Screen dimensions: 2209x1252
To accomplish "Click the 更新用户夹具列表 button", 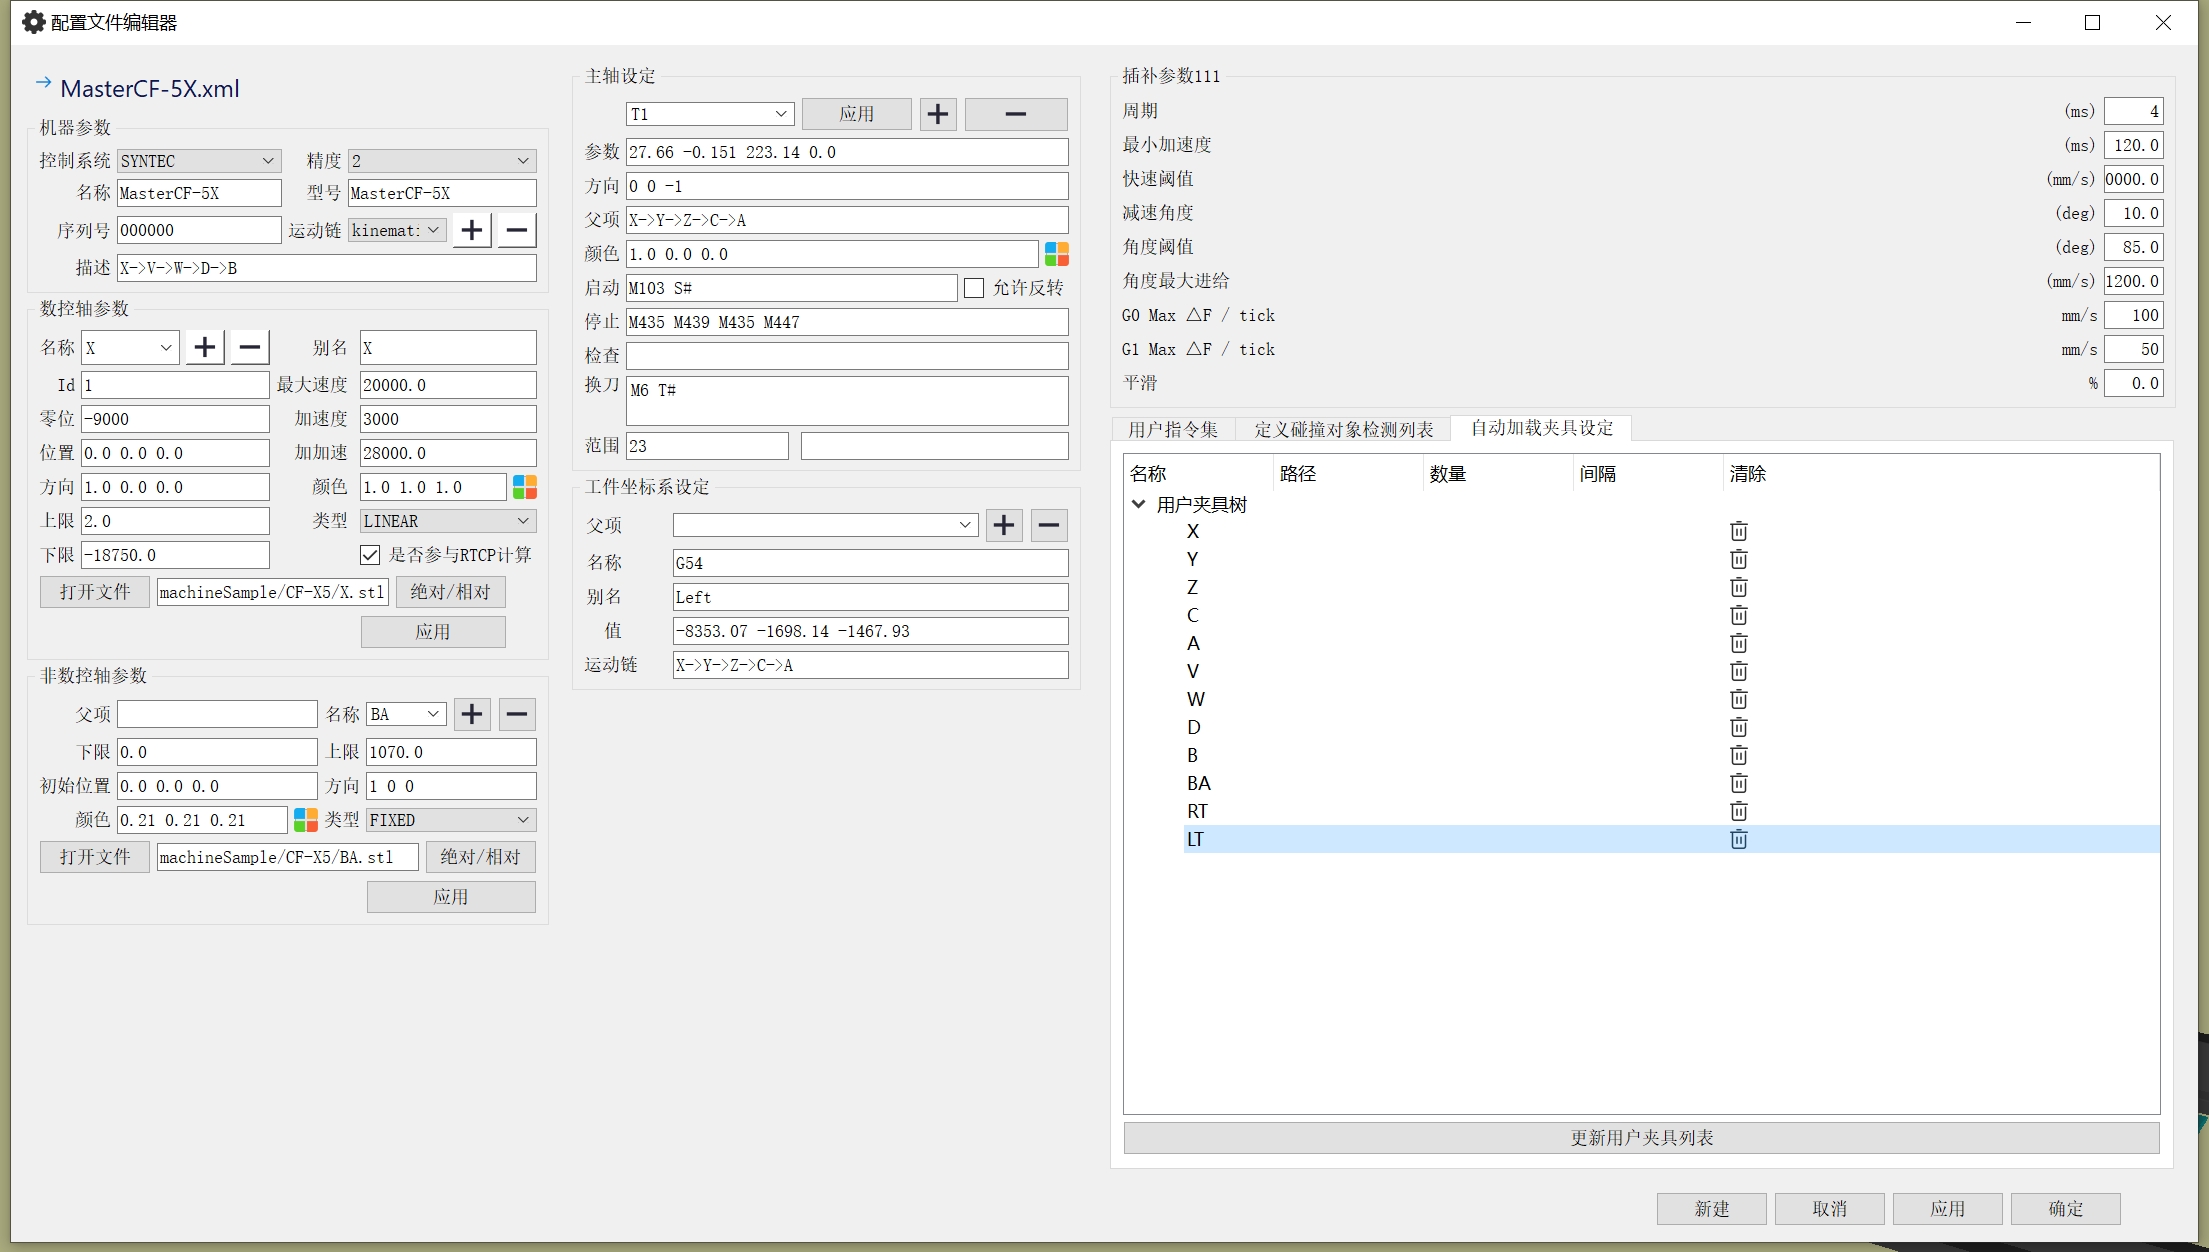I will pos(1640,1138).
